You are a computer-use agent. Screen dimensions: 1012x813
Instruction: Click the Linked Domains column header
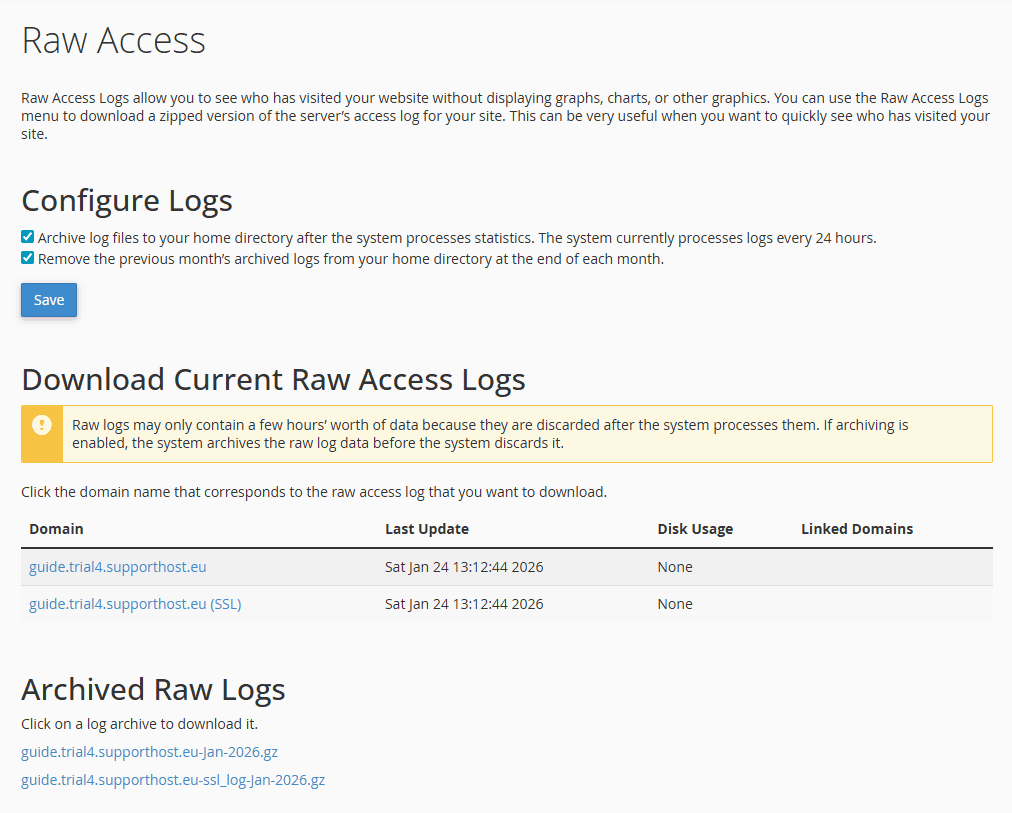click(x=856, y=528)
